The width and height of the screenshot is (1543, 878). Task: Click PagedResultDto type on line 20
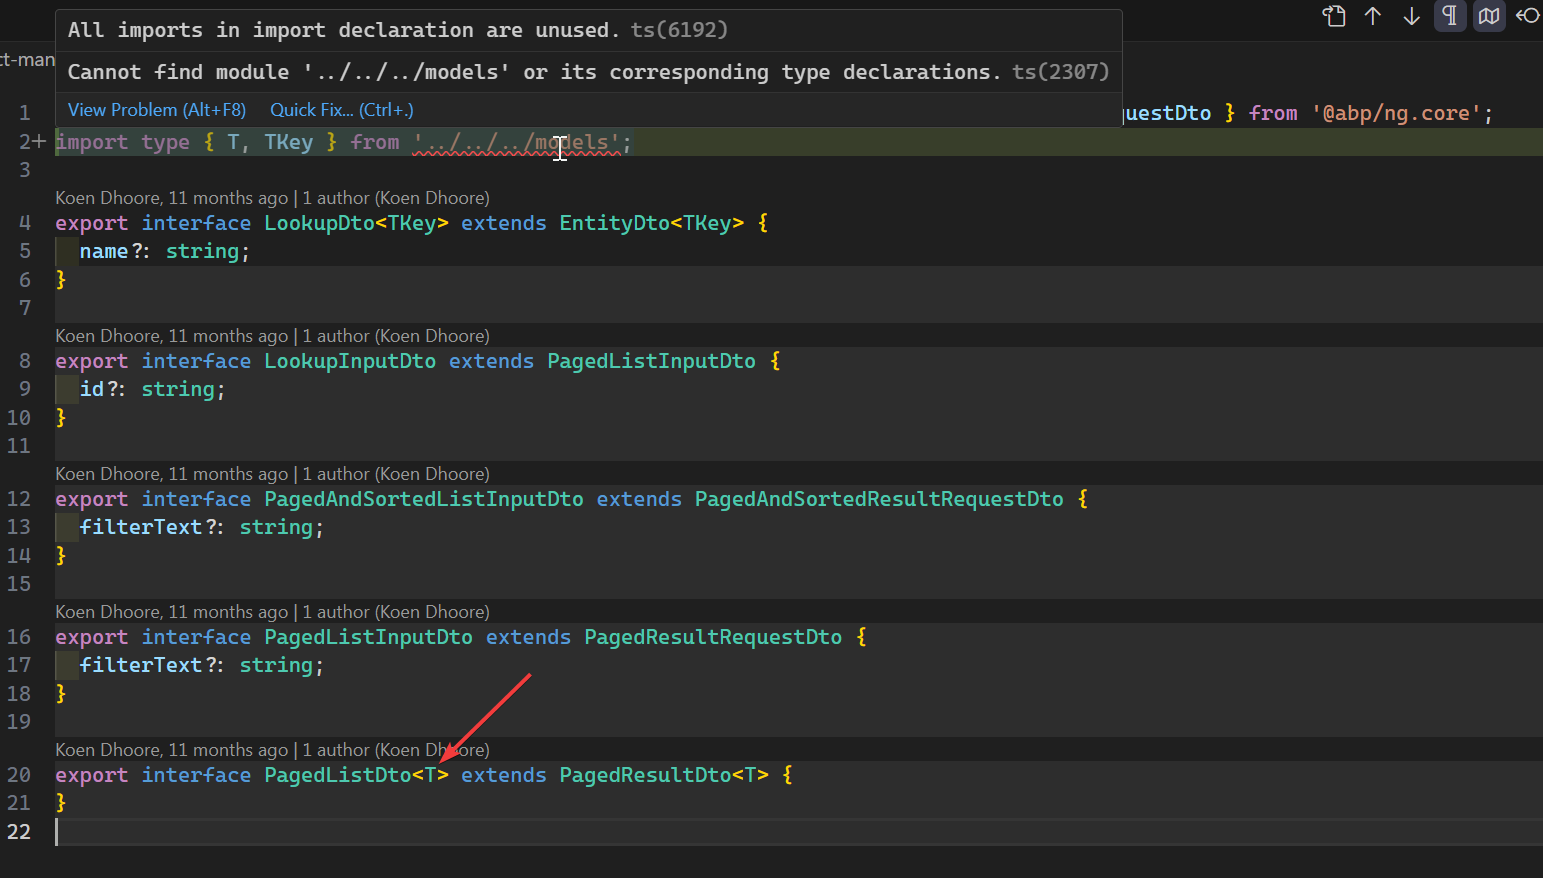(x=645, y=775)
